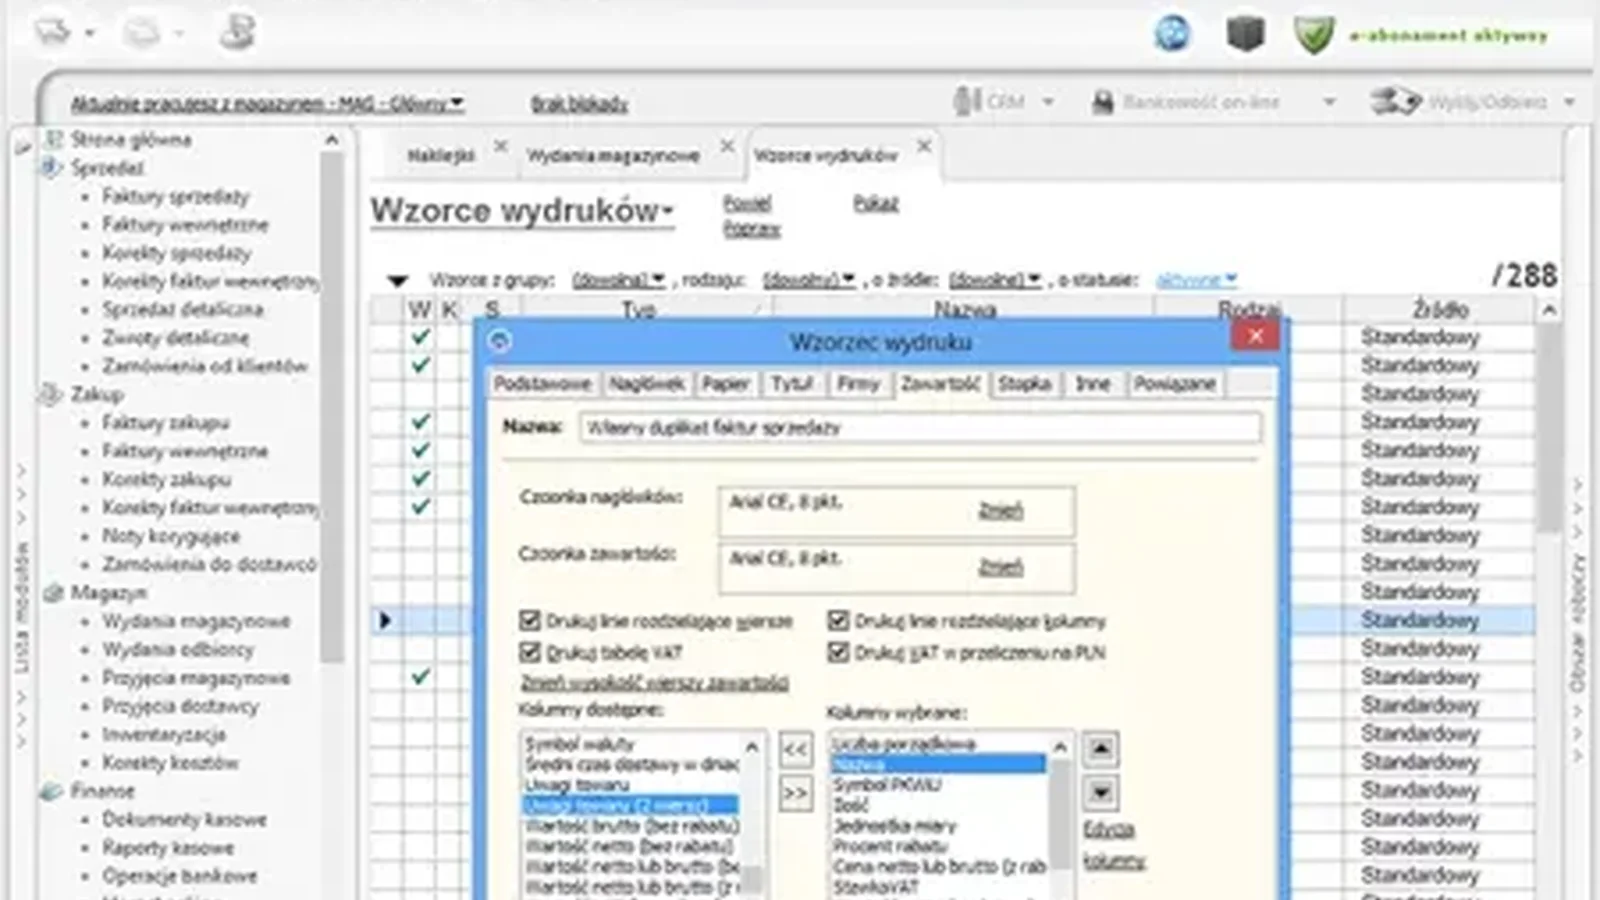Click the third top-left toolbar icon
Image resolution: width=1600 pixels, height=900 pixels.
[237, 32]
